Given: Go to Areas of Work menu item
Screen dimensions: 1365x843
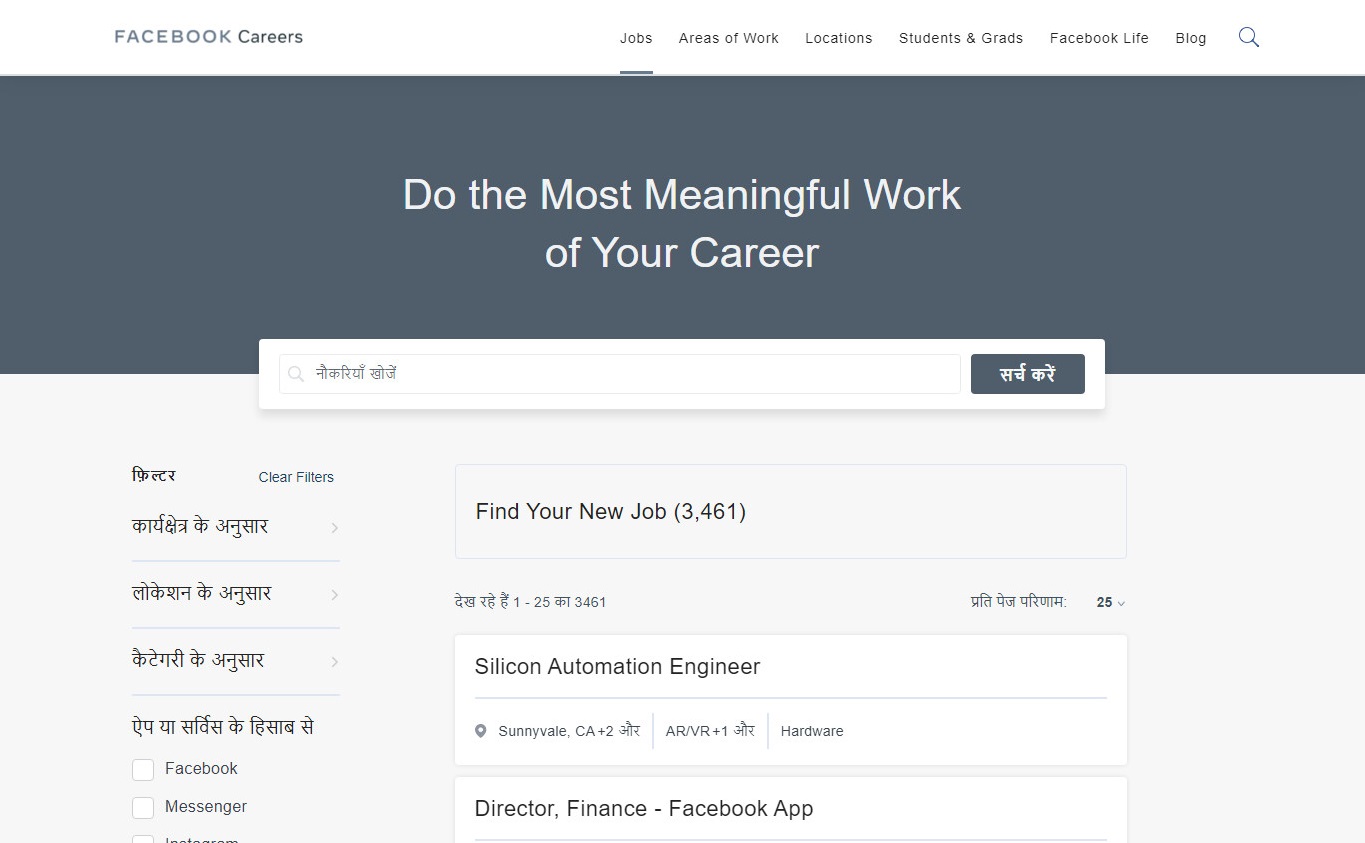Looking at the screenshot, I should [x=728, y=38].
